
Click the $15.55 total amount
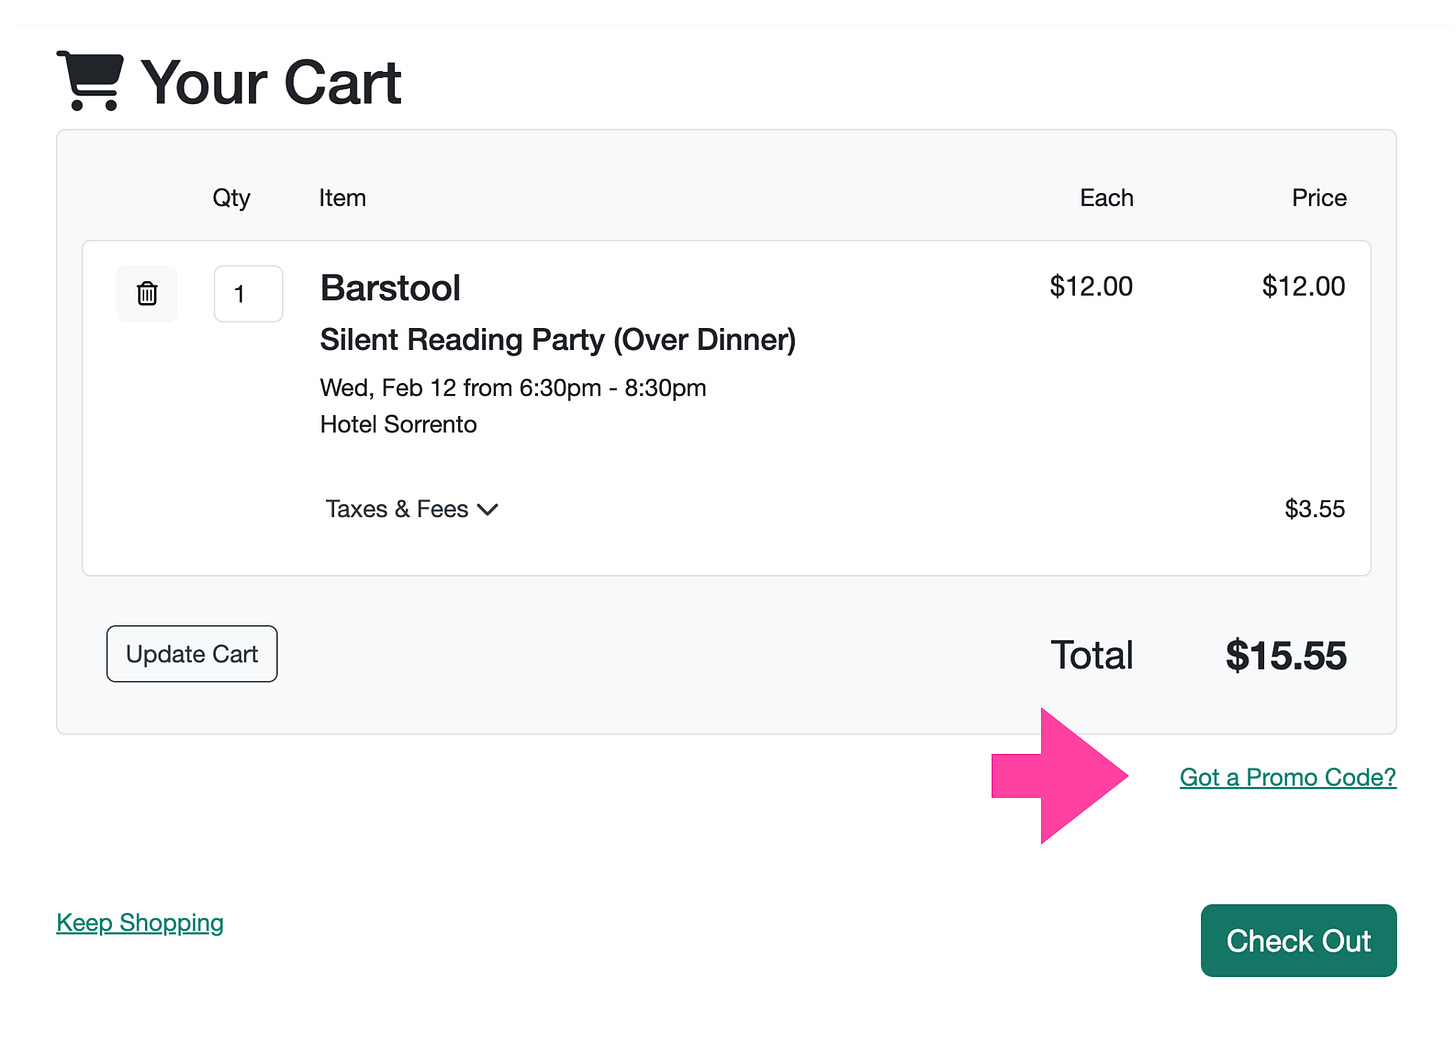pyautogui.click(x=1286, y=656)
